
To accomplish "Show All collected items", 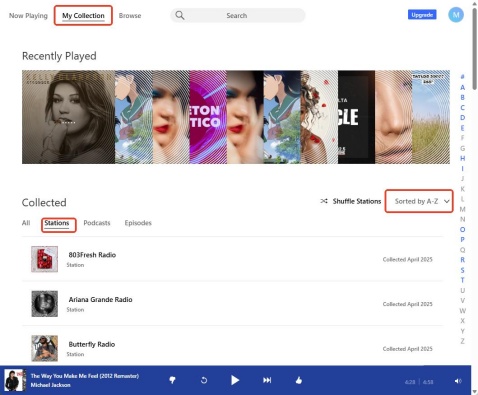I will coord(26,223).
